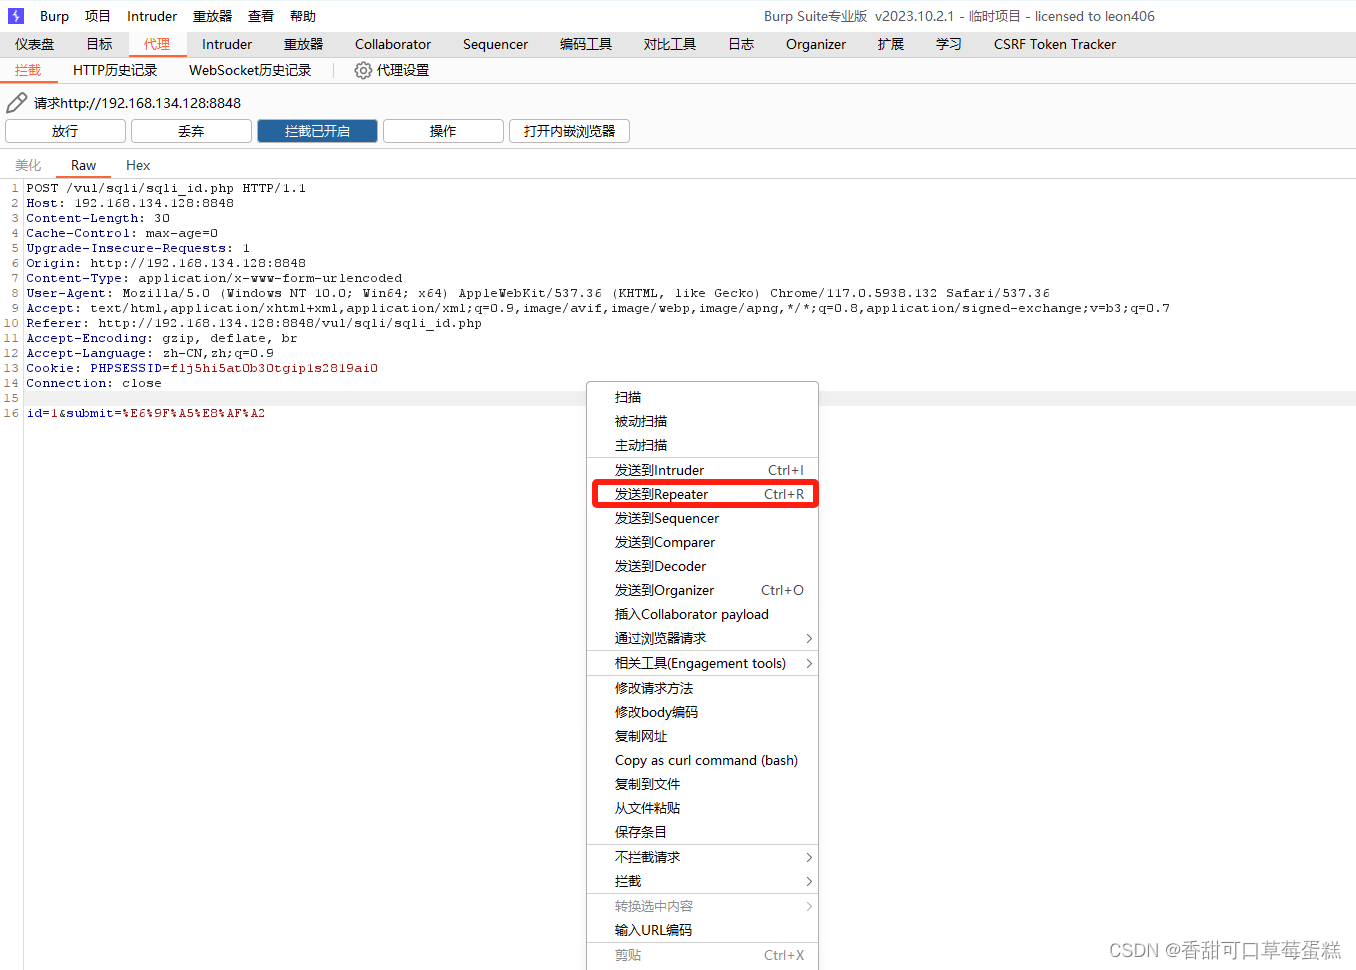The width and height of the screenshot is (1356, 970).
Task: Open the Burp menu
Action: pos(54,16)
